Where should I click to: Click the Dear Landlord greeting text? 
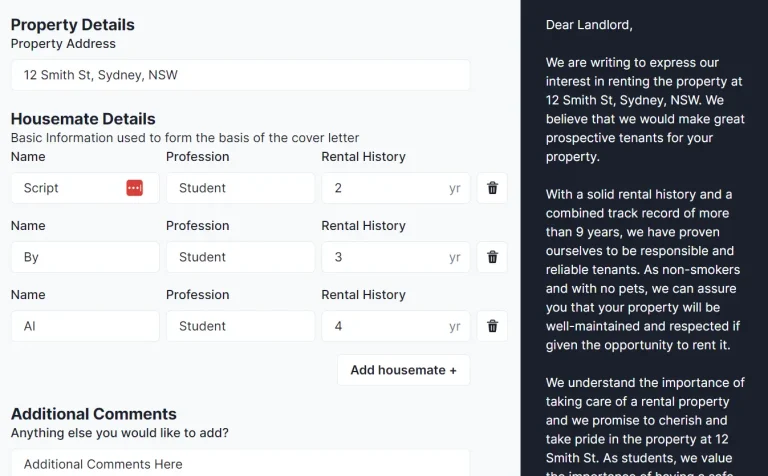tap(589, 25)
